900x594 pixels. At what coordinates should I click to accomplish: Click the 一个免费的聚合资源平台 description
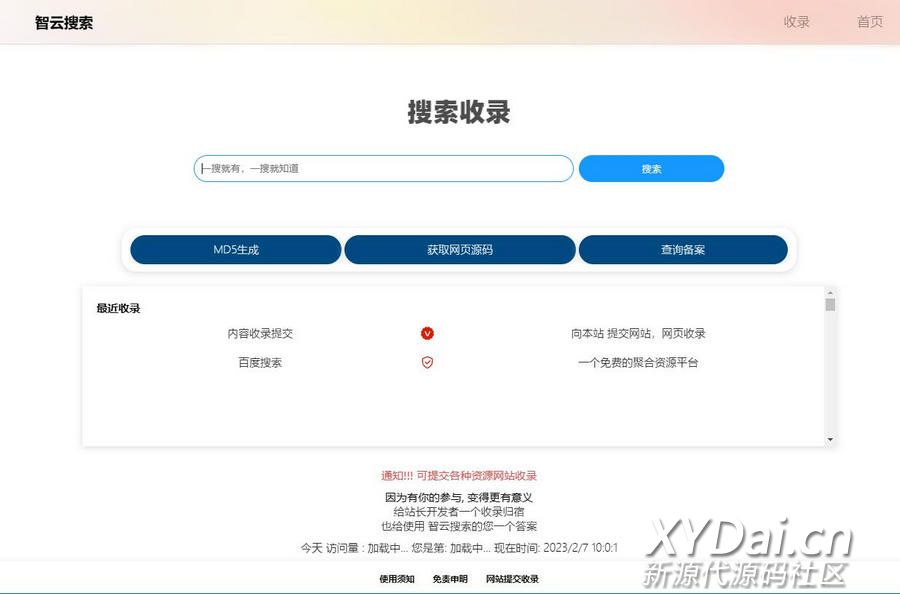point(638,363)
